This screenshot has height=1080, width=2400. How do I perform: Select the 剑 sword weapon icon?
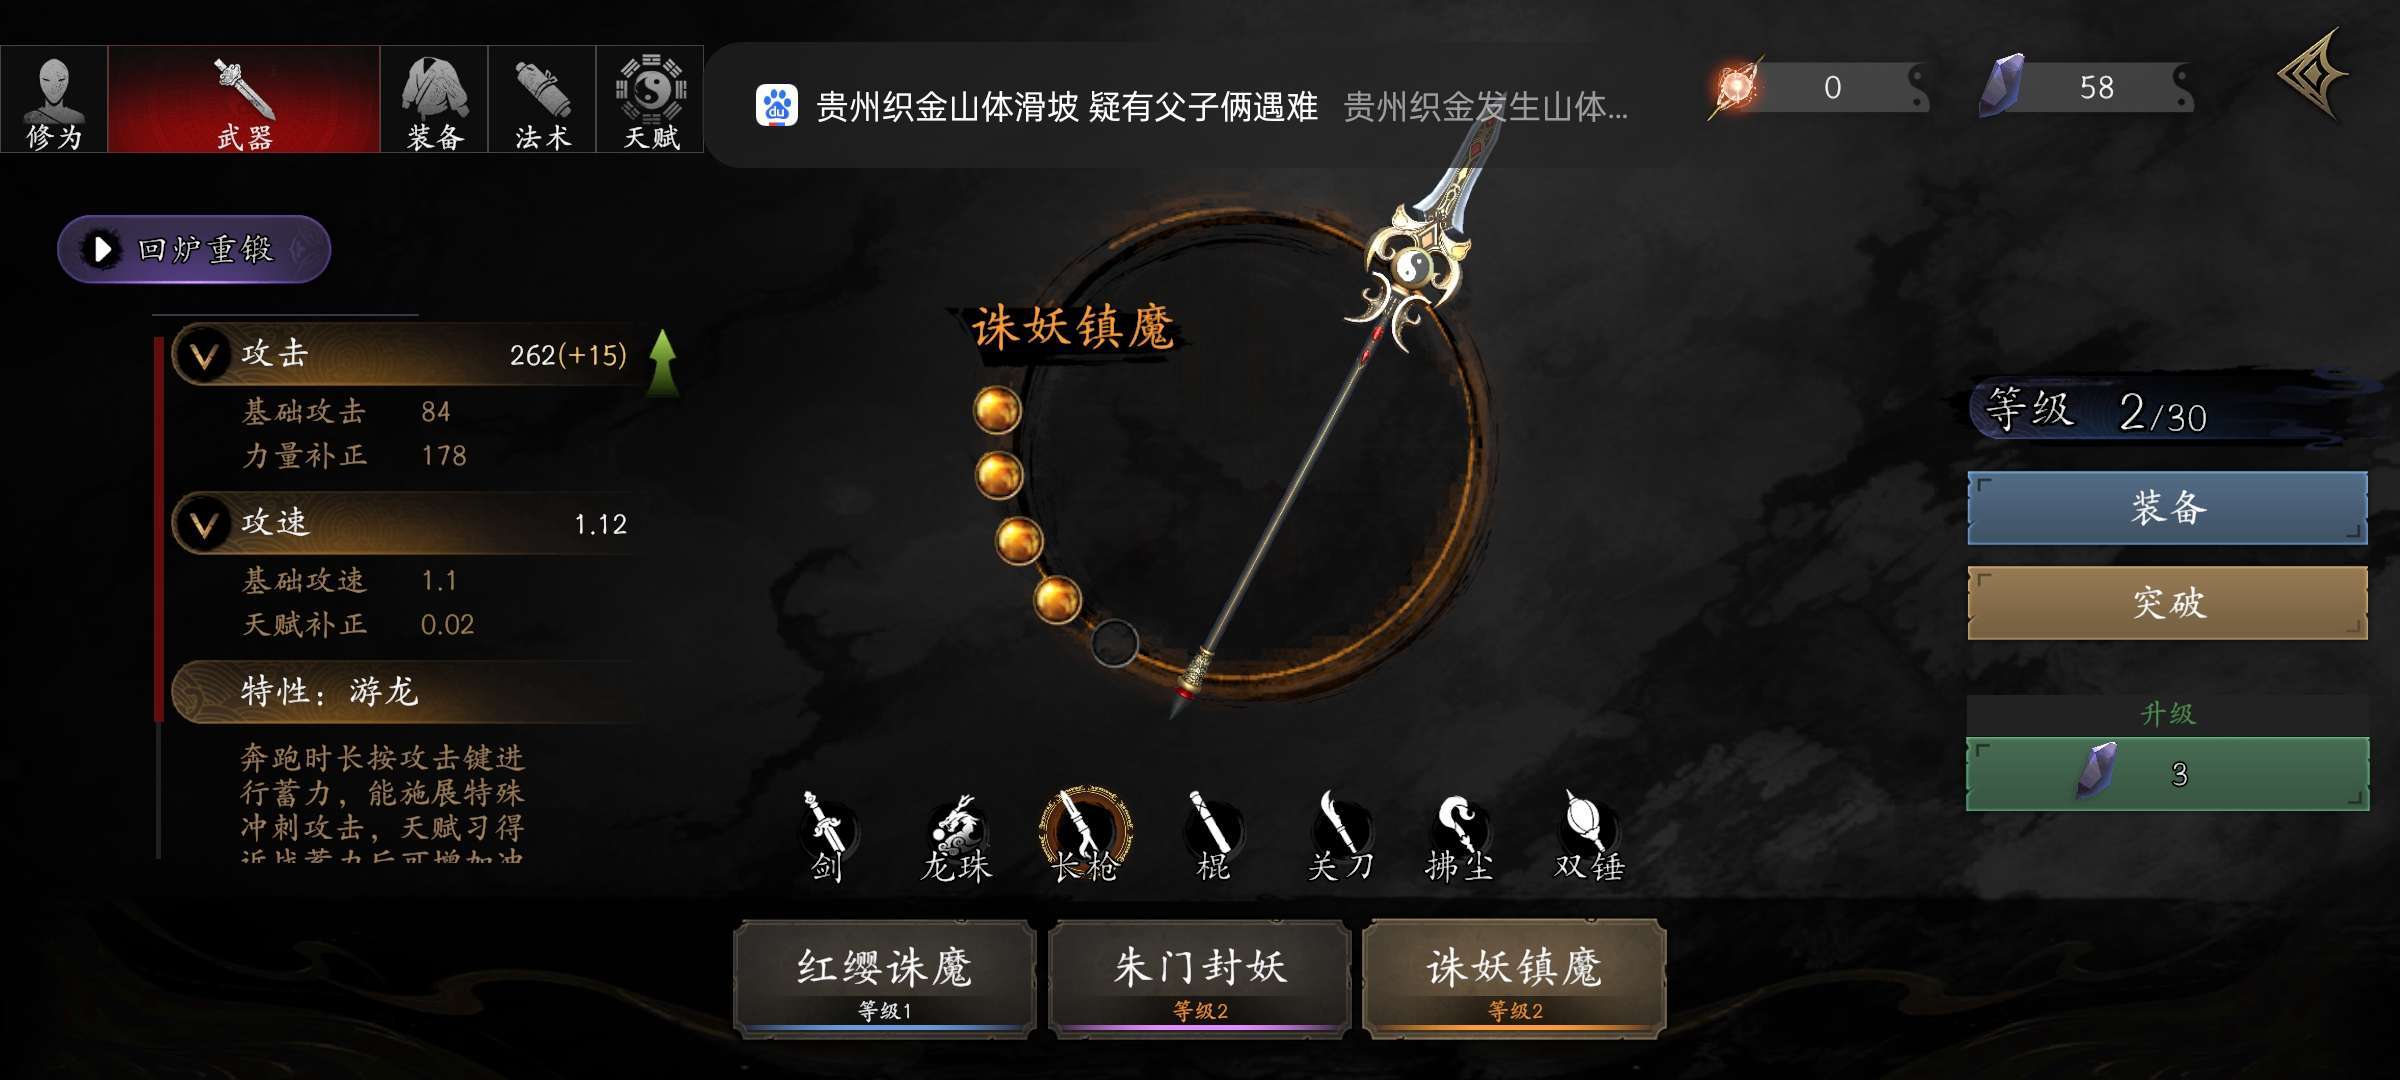coord(827,836)
